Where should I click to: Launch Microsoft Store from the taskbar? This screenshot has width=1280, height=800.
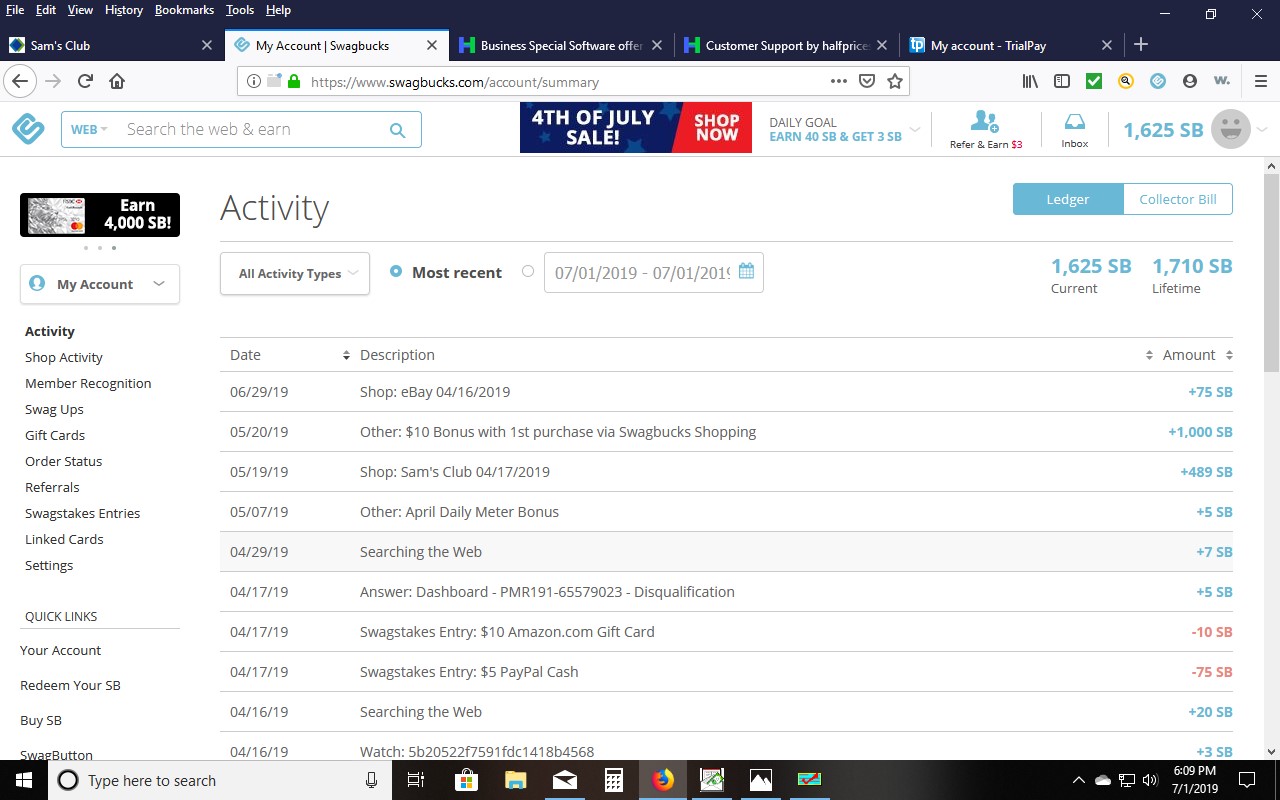click(466, 780)
